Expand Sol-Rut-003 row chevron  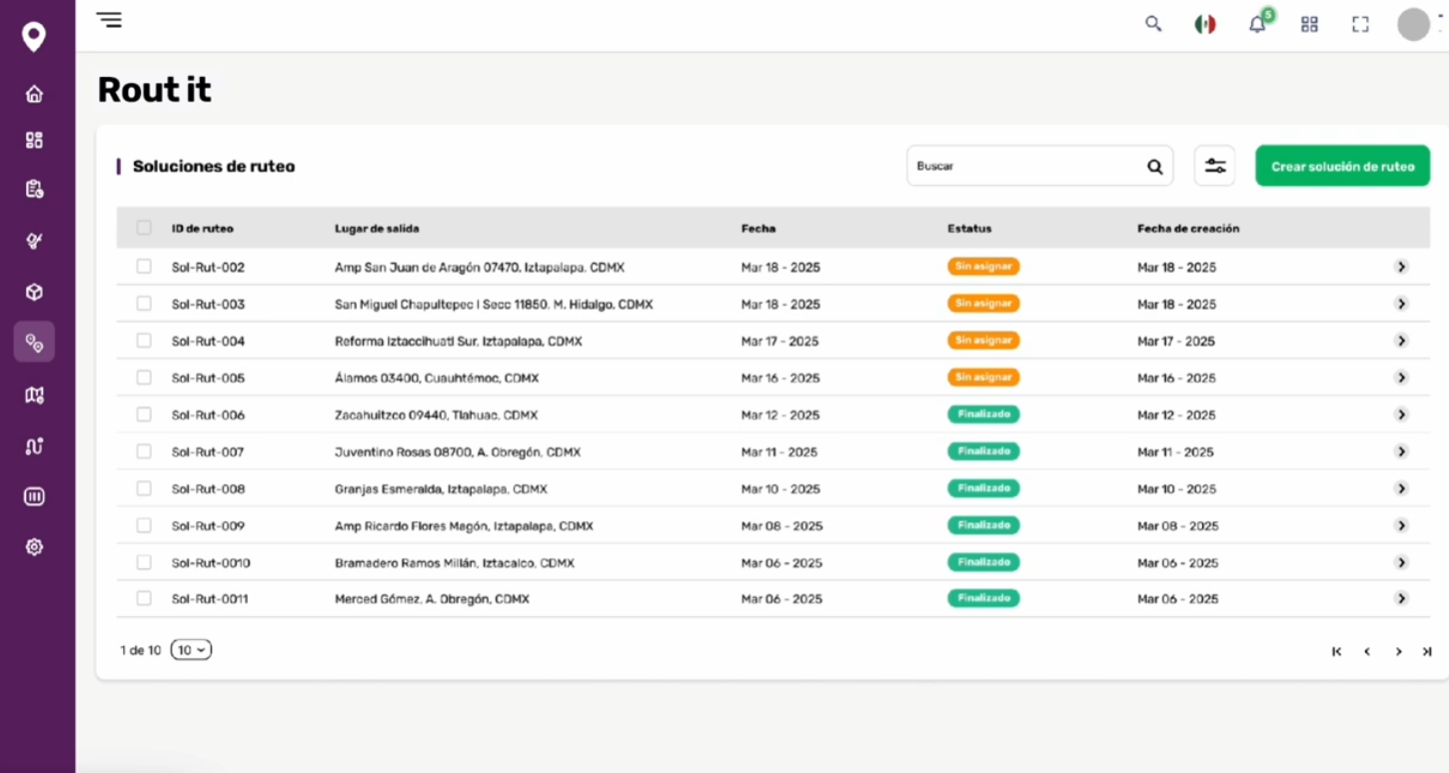click(x=1401, y=304)
